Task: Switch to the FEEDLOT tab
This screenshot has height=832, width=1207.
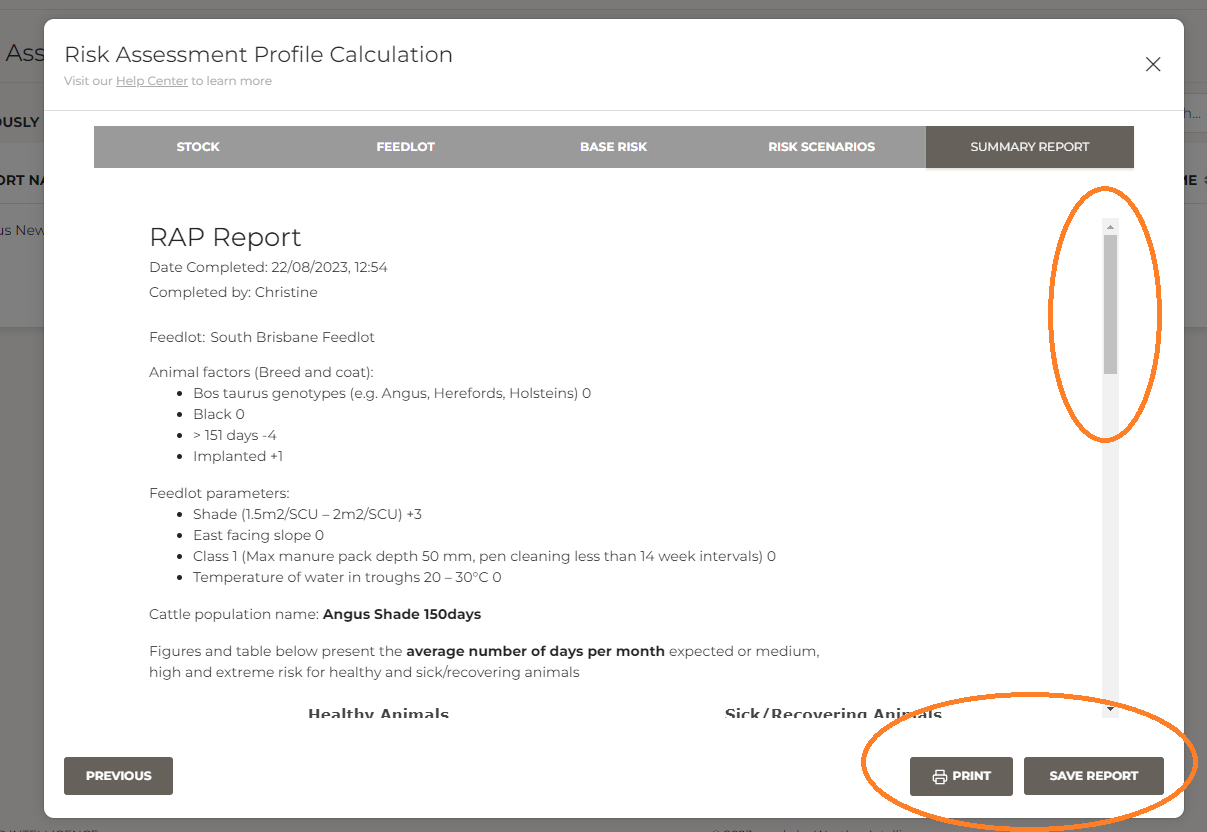Action: coord(406,147)
